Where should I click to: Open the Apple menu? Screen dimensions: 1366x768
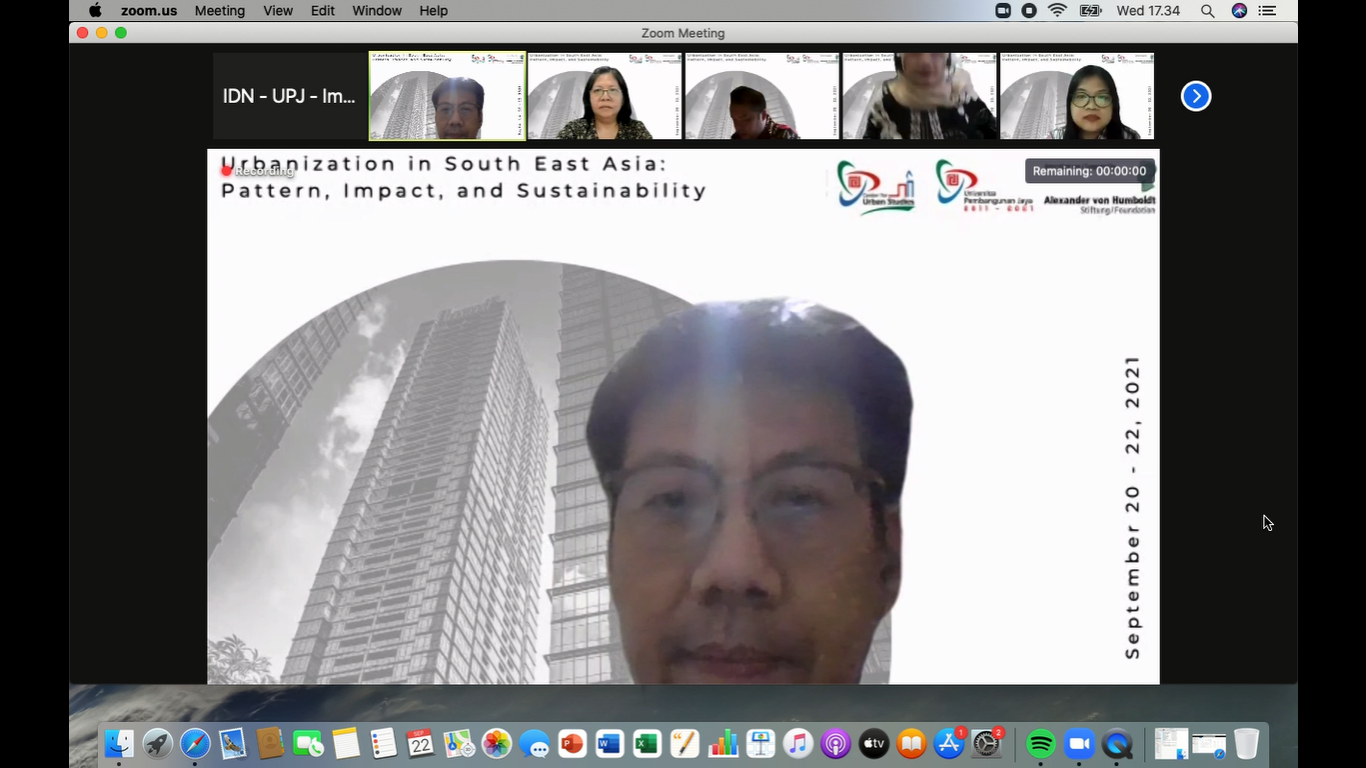[95, 10]
